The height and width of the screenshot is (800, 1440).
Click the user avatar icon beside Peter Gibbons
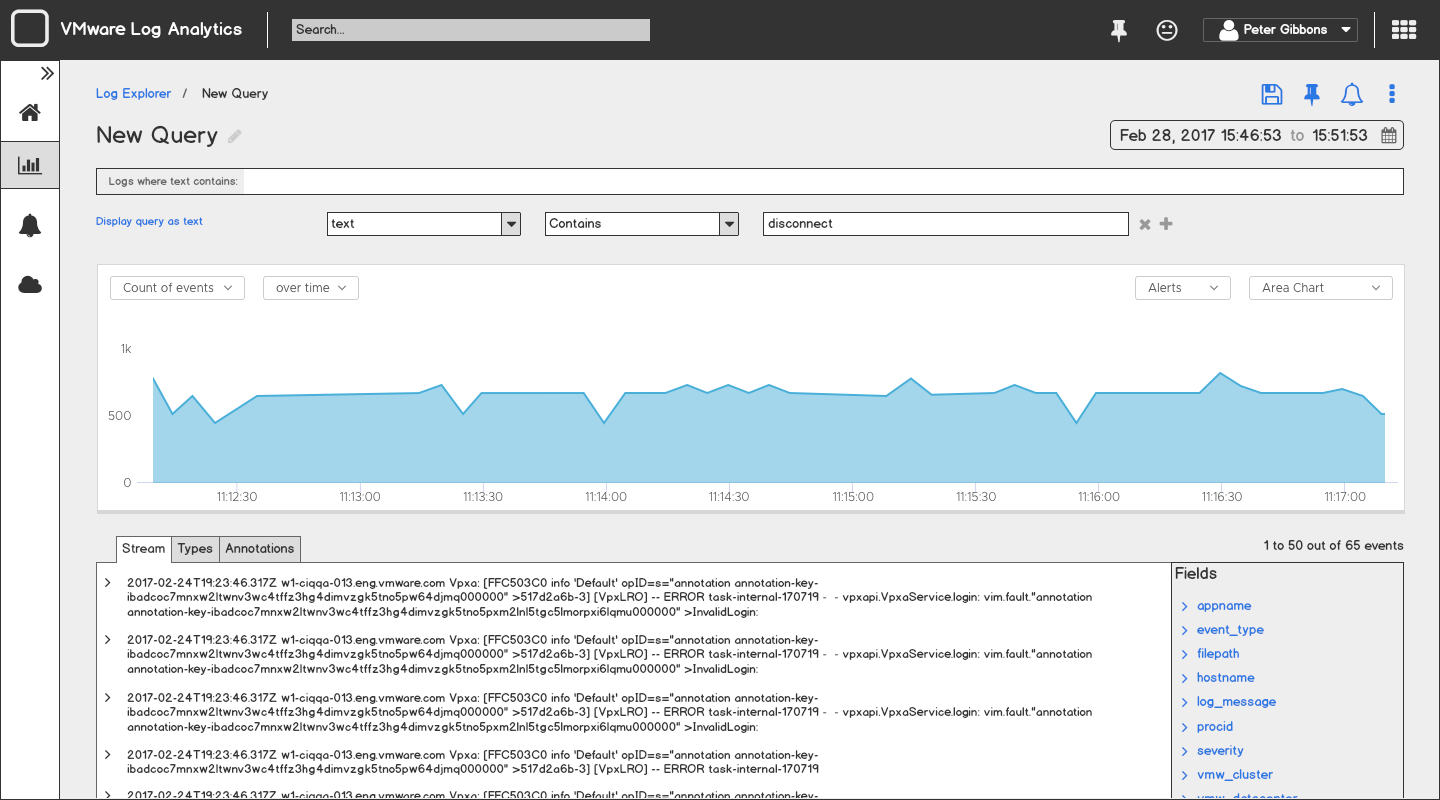(1228, 30)
